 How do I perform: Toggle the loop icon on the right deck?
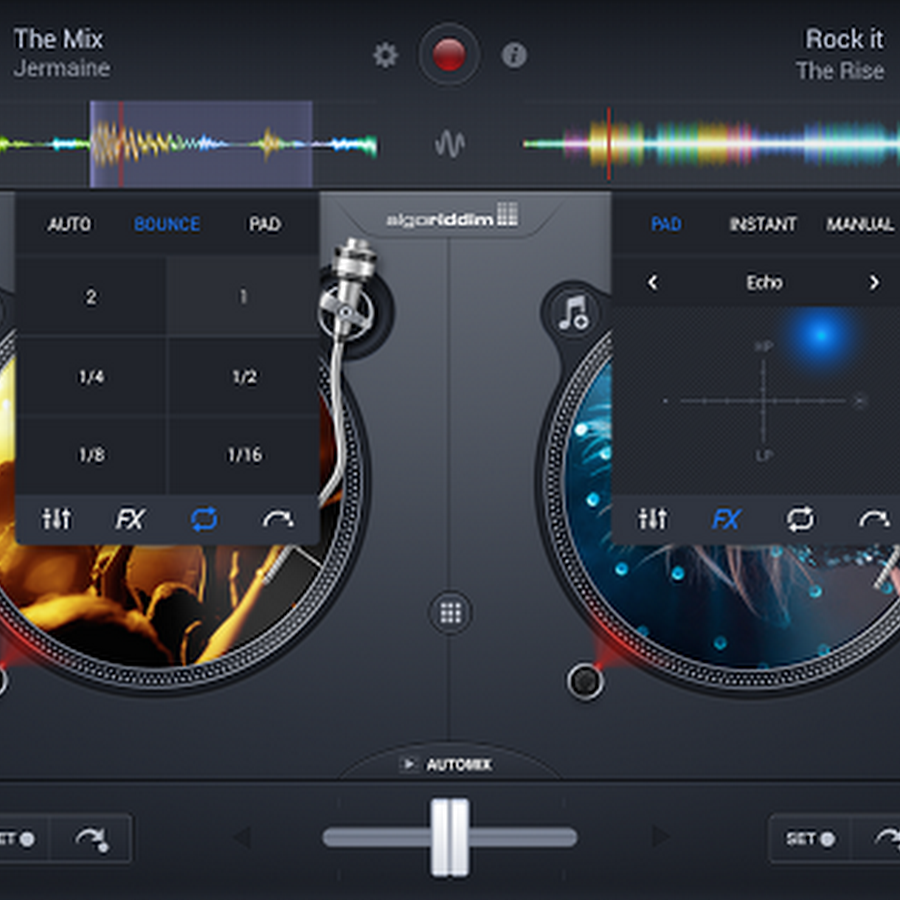coord(800,519)
